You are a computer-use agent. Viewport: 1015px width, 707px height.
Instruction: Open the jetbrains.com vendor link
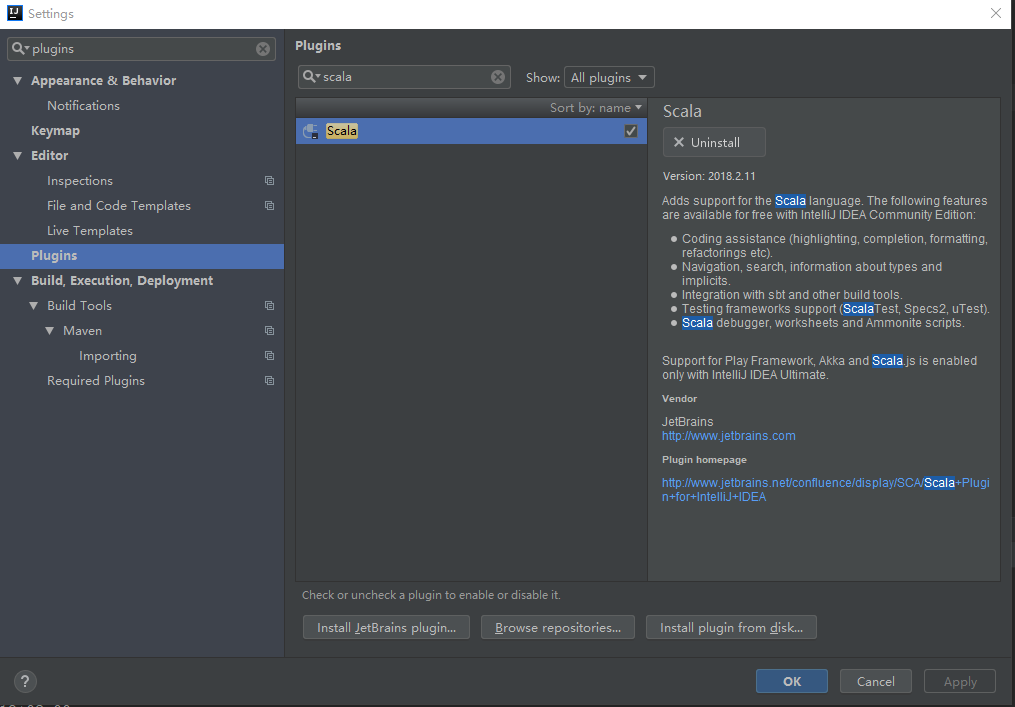(x=728, y=436)
